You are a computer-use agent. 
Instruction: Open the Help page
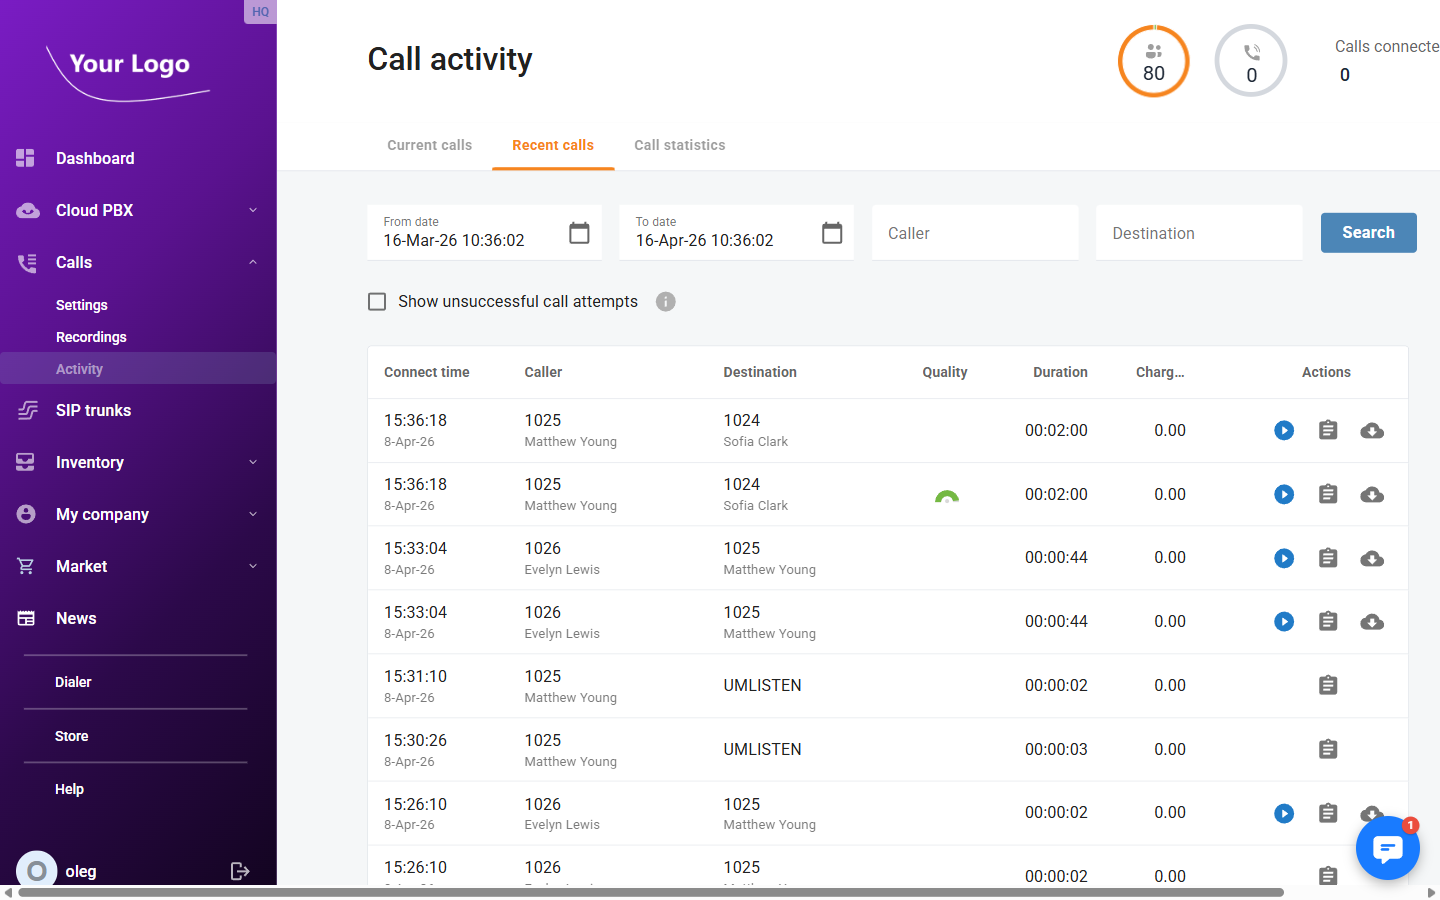click(x=69, y=788)
